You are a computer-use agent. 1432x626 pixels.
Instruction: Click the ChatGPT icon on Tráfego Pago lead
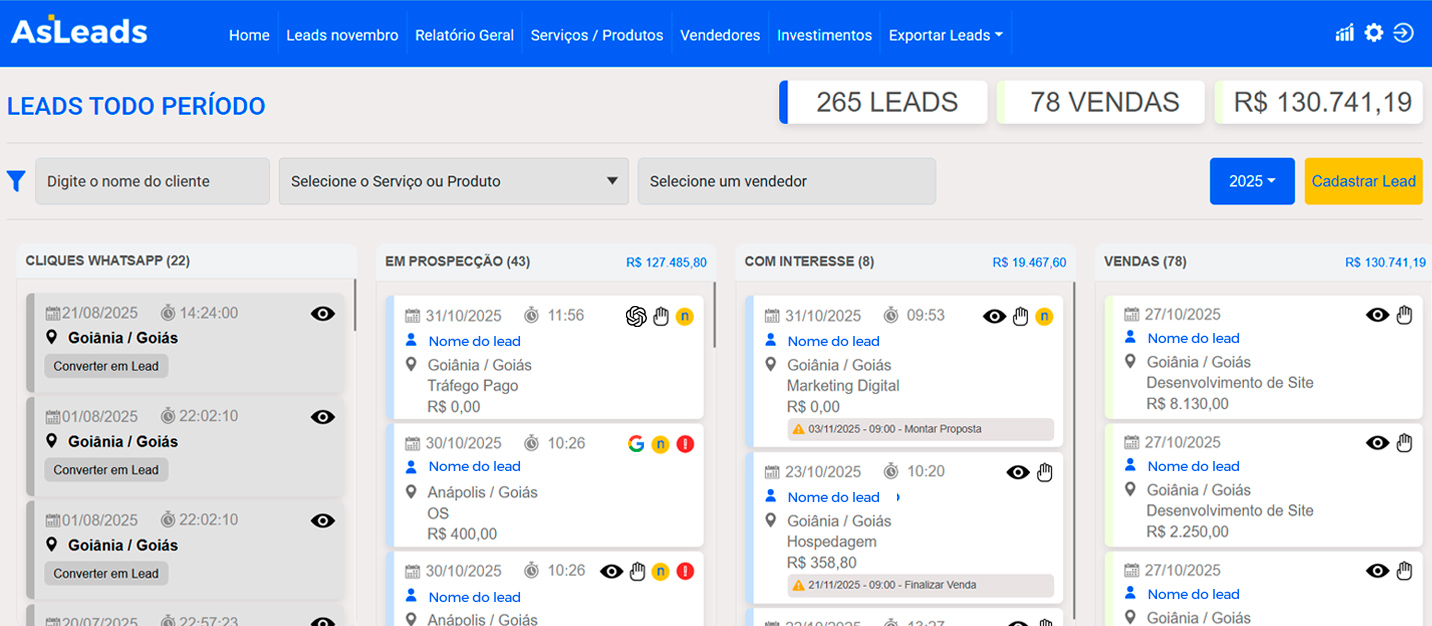tap(635, 316)
